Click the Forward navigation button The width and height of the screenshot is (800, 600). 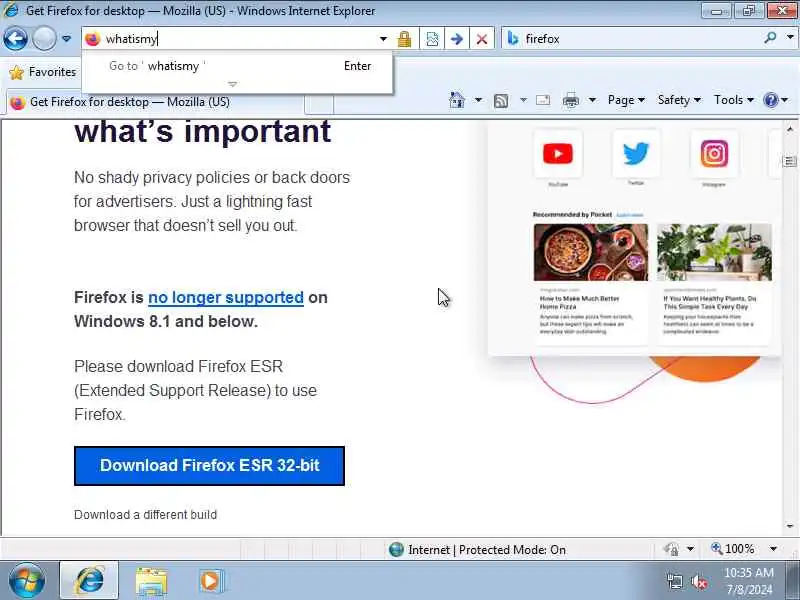pyautogui.click(x=44, y=39)
